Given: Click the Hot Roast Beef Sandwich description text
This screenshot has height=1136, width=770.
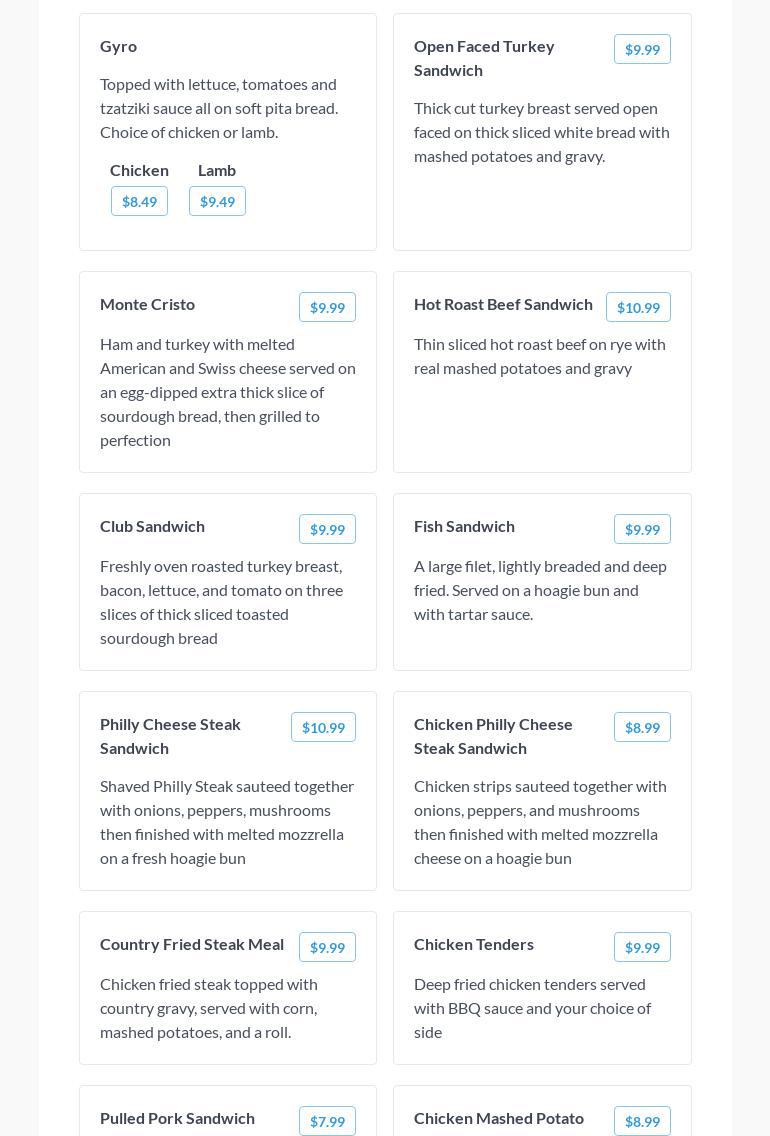Looking at the screenshot, I should tap(540, 356).
